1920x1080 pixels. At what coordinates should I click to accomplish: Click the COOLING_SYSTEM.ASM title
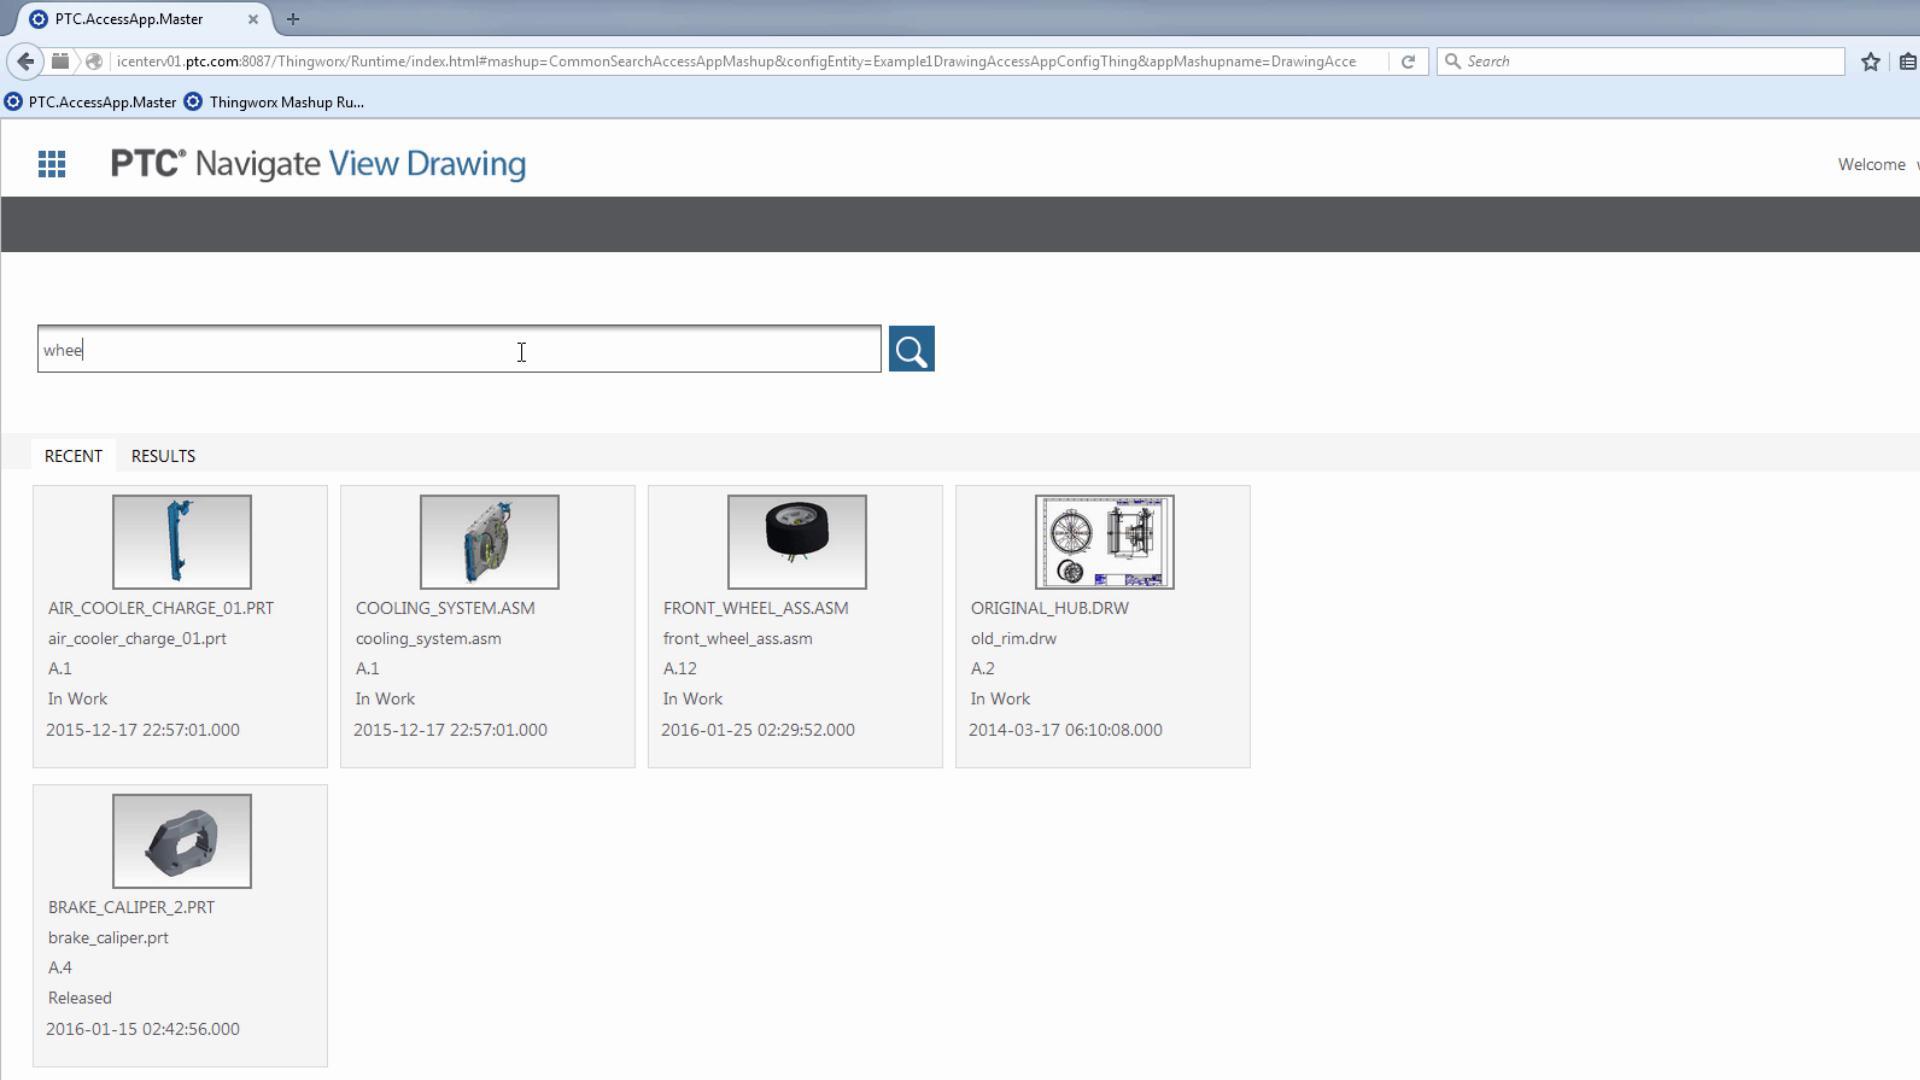[445, 608]
